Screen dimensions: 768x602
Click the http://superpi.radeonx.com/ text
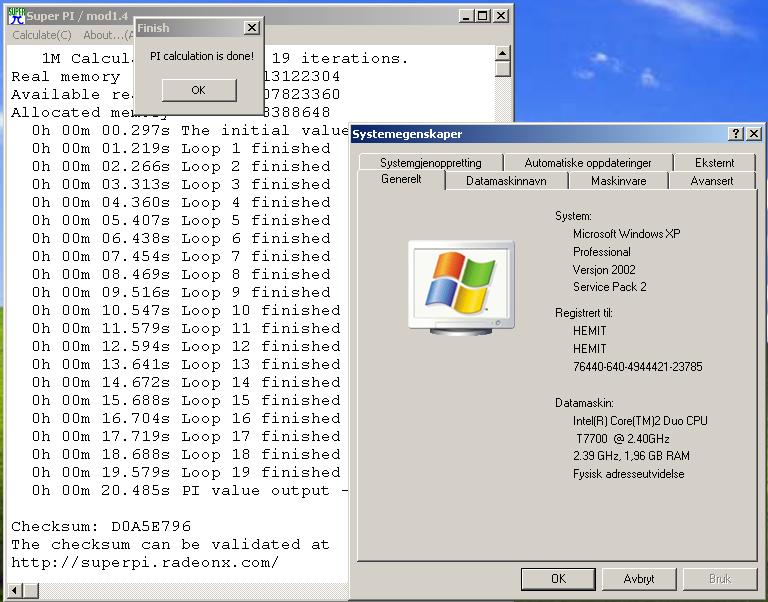[145, 562]
